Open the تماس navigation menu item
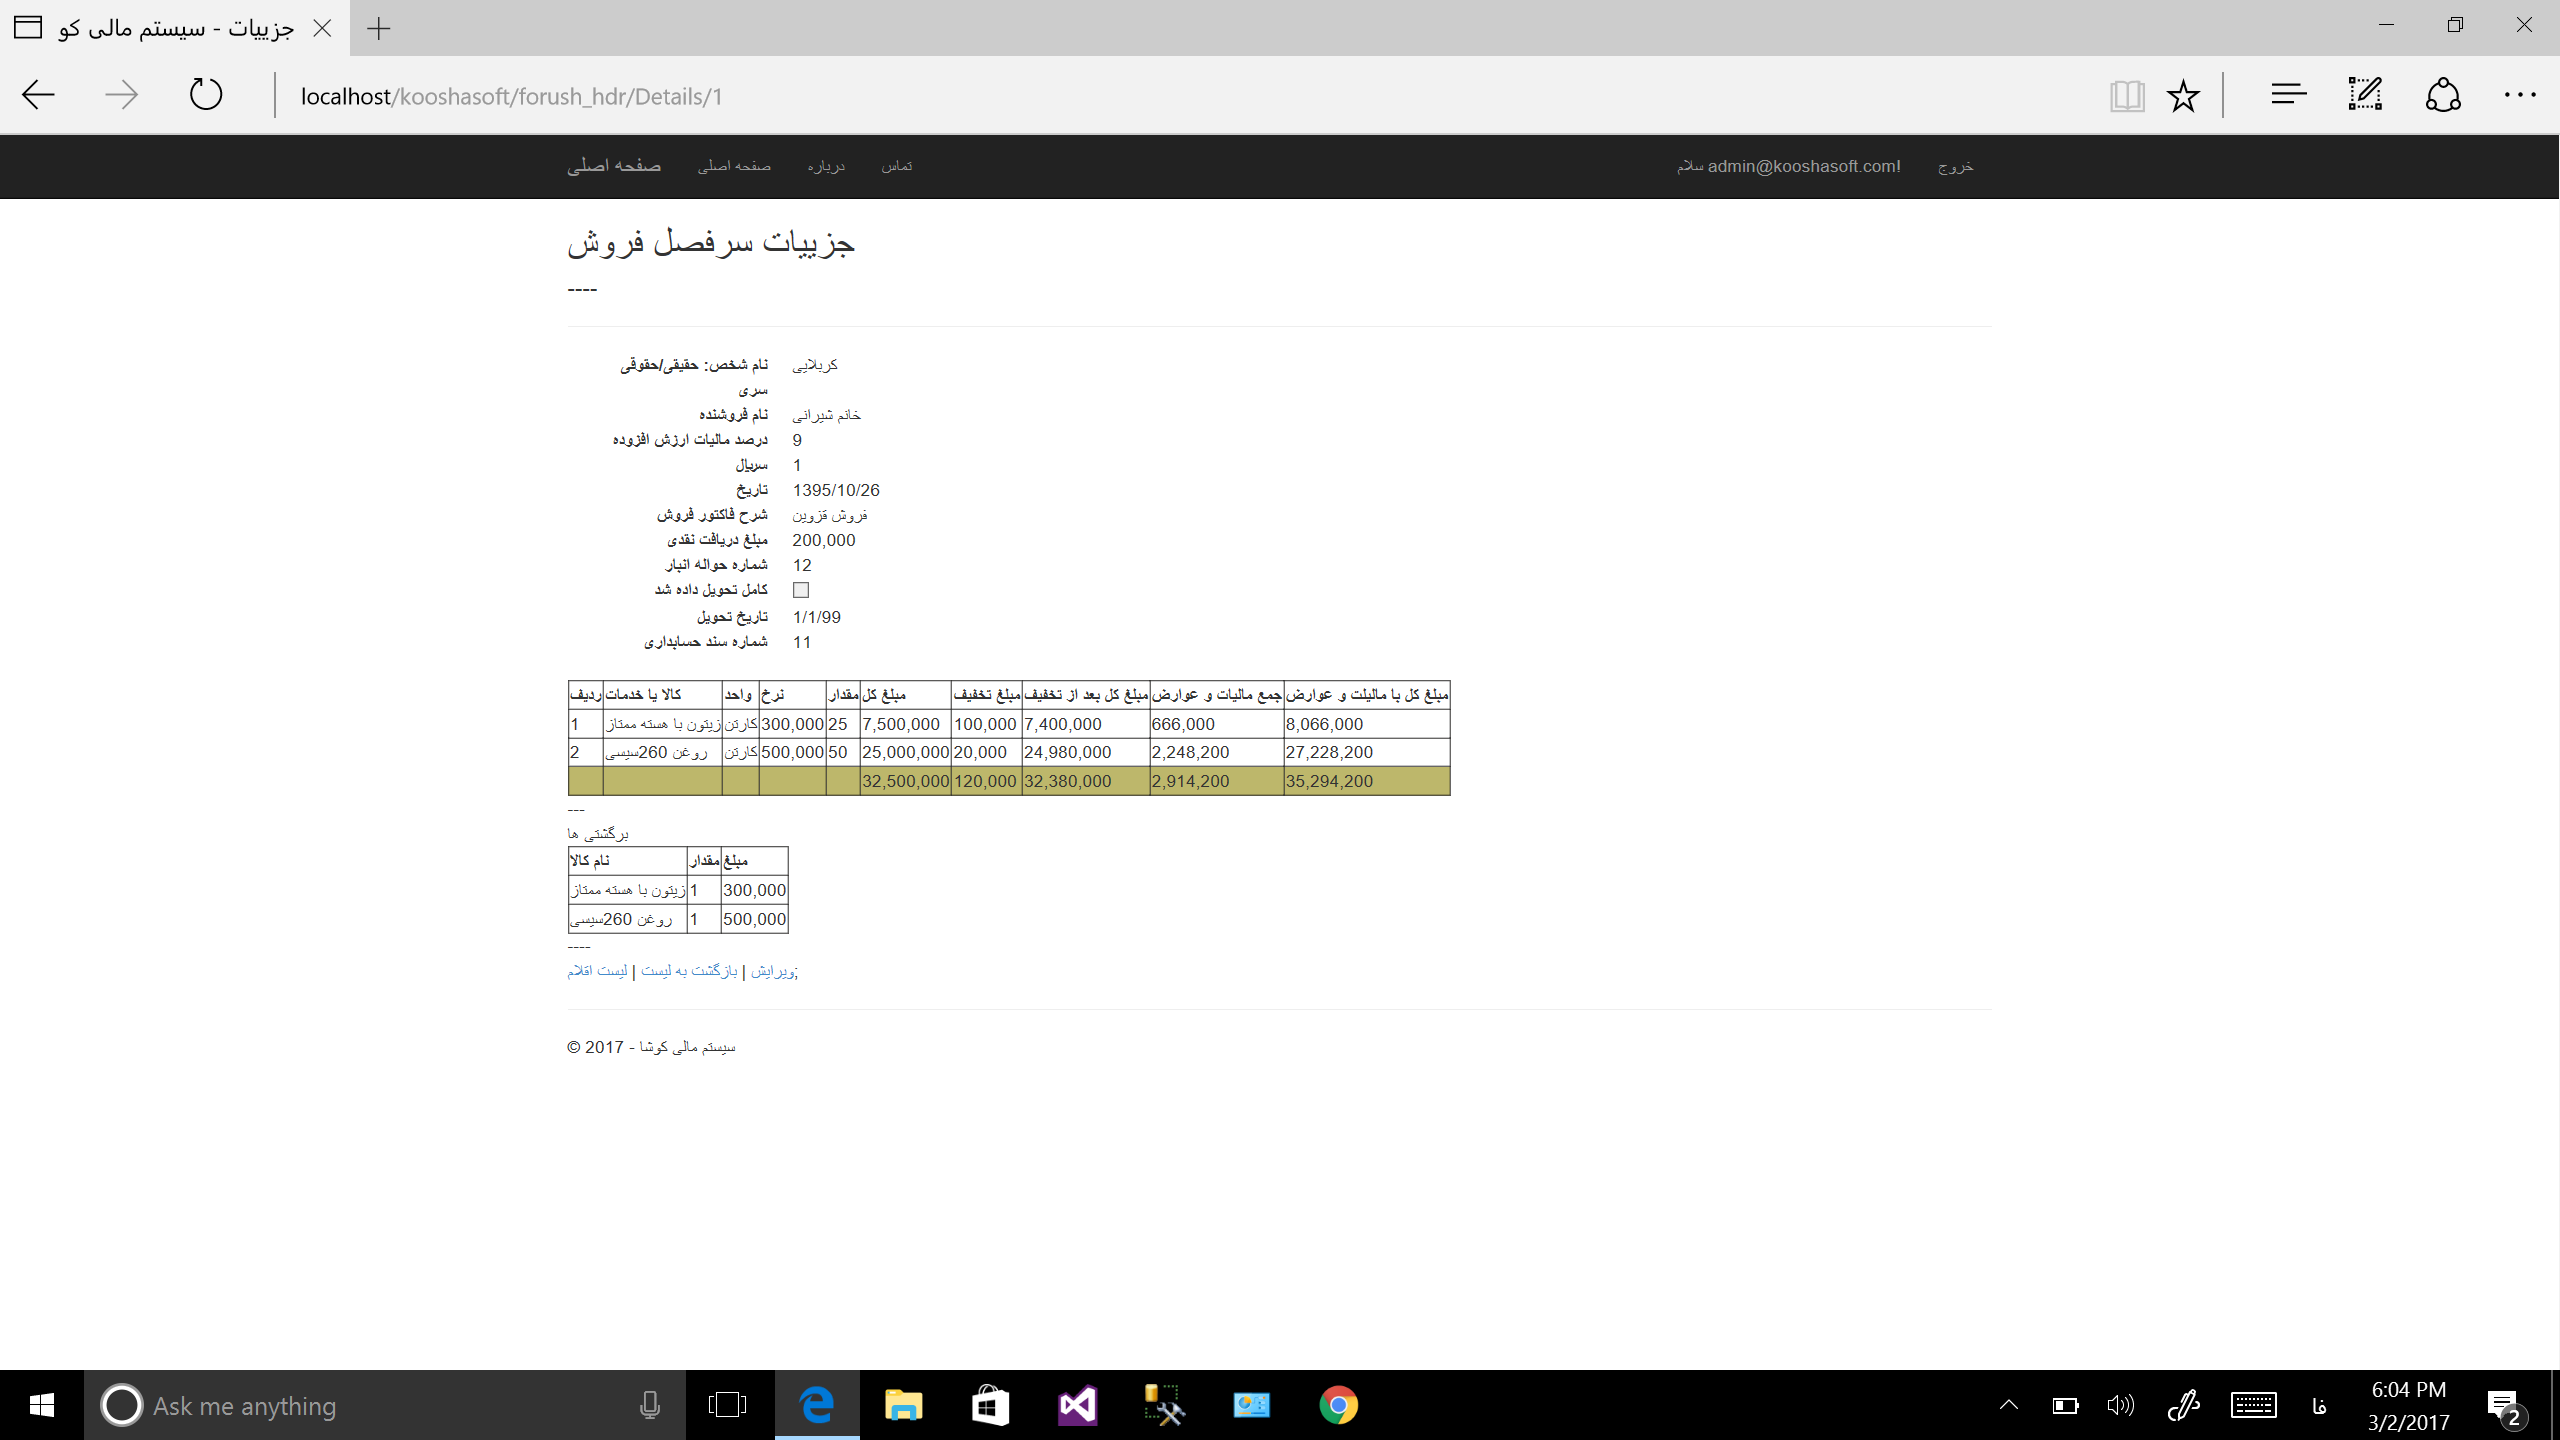The image size is (2560, 1440). [896, 166]
